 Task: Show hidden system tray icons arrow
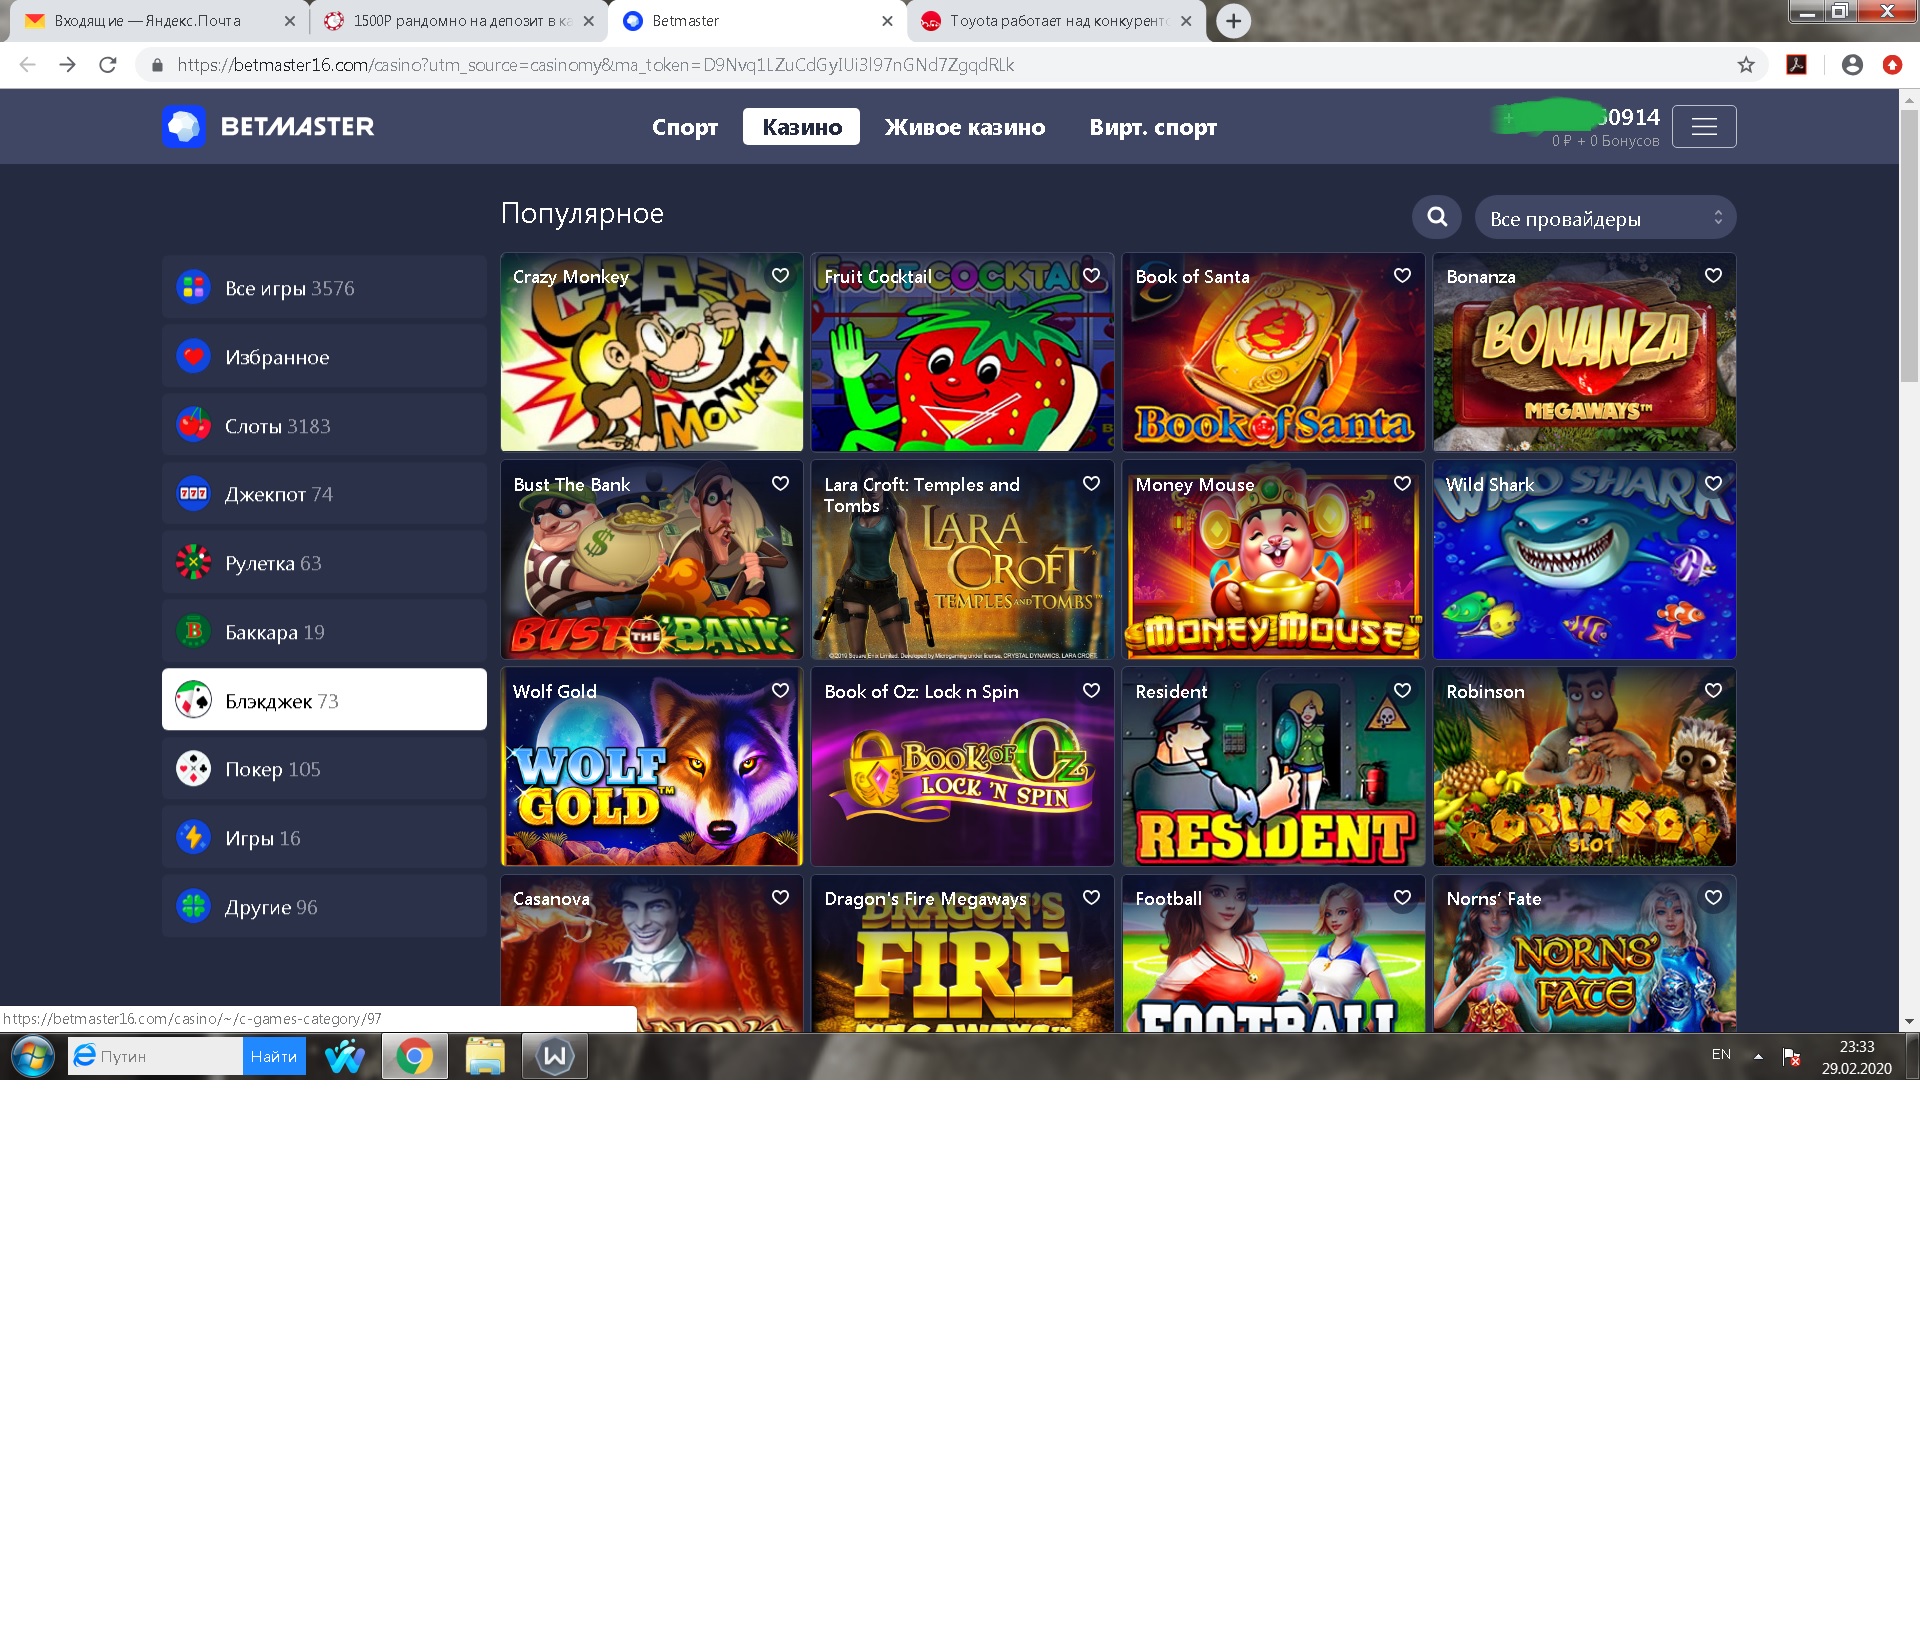pos(1757,1056)
